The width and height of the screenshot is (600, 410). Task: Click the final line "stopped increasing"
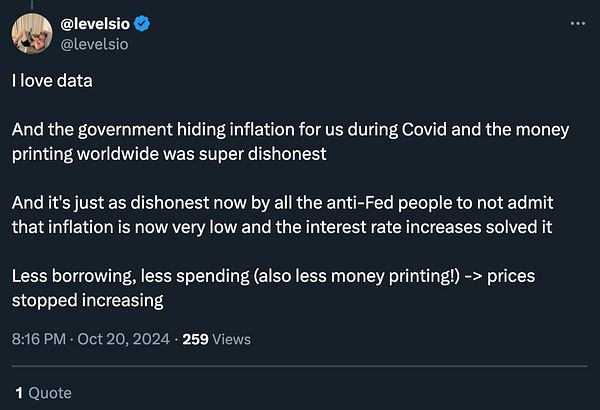pos(86,299)
